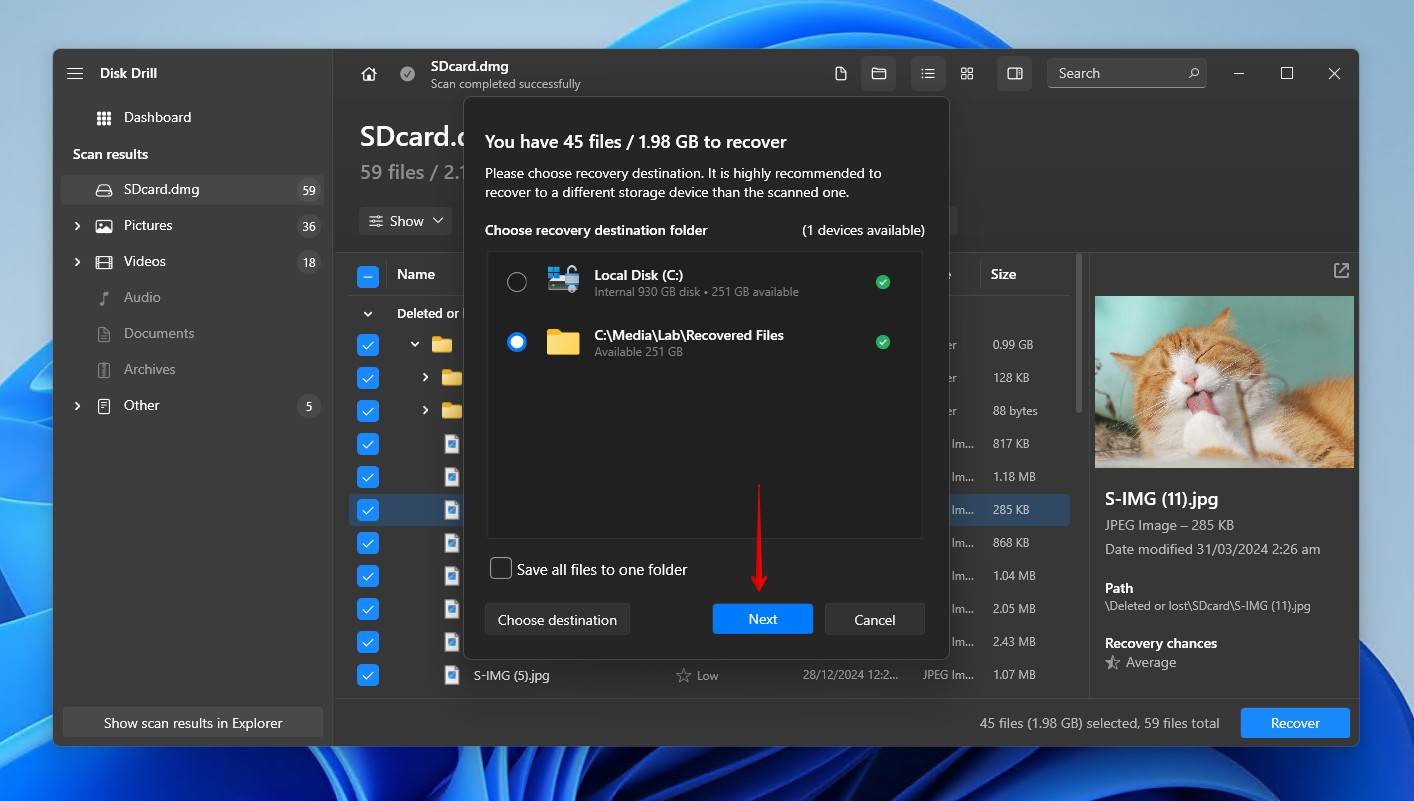Select the Recovered Files folder radio button
The width and height of the screenshot is (1414, 801).
click(x=517, y=342)
